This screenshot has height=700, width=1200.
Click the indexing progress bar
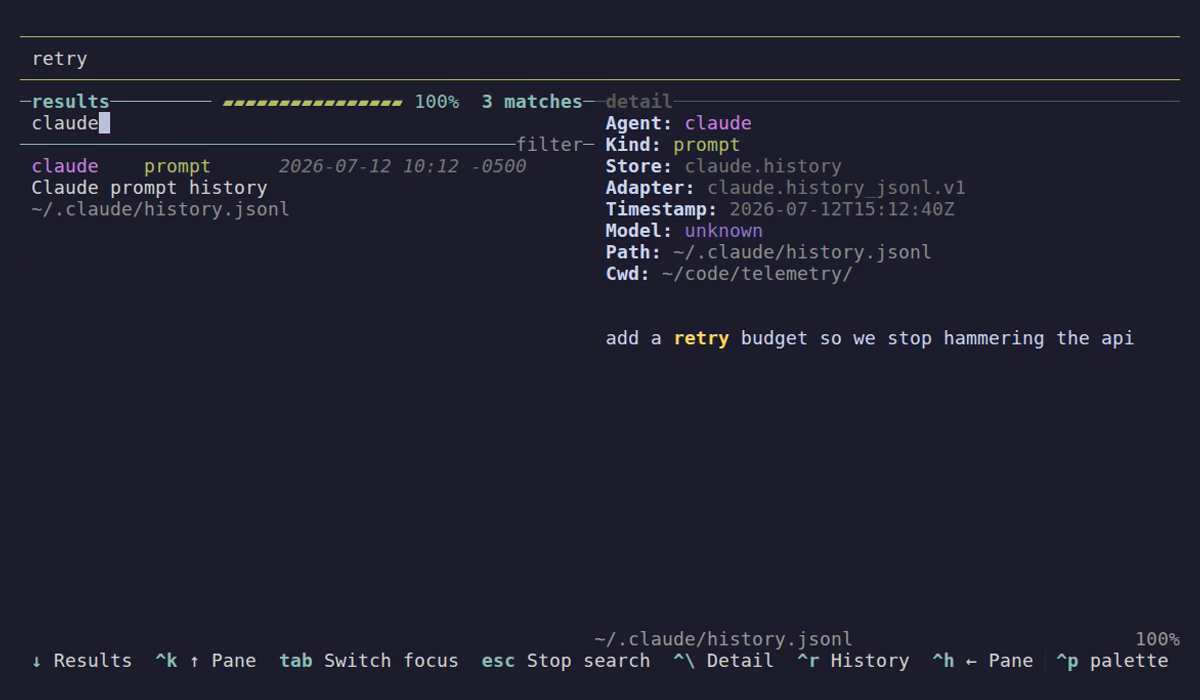(x=312, y=102)
